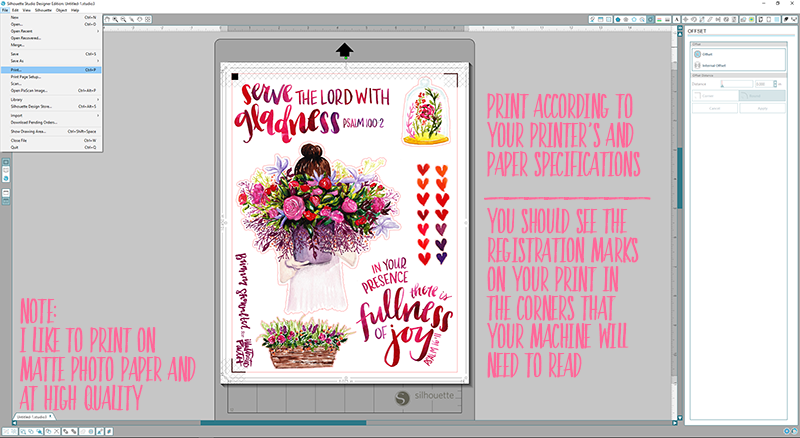Open the Rotate panel icon
This screenshot has width=800, height=438.
[x=694, y=19]
